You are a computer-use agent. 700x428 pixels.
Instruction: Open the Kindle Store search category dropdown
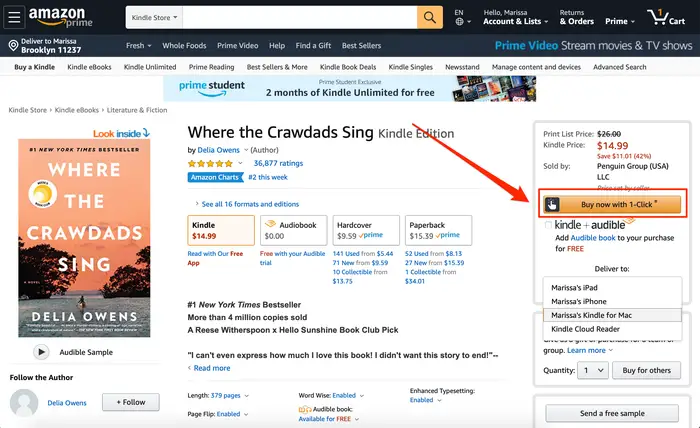[154, 17]
